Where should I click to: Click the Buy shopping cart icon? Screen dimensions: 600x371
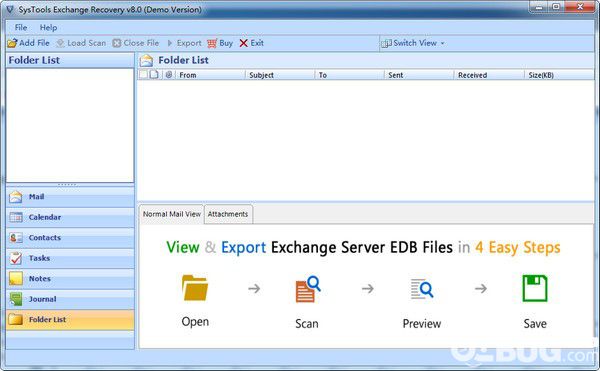pyautogui.click(x=212, y=43)
